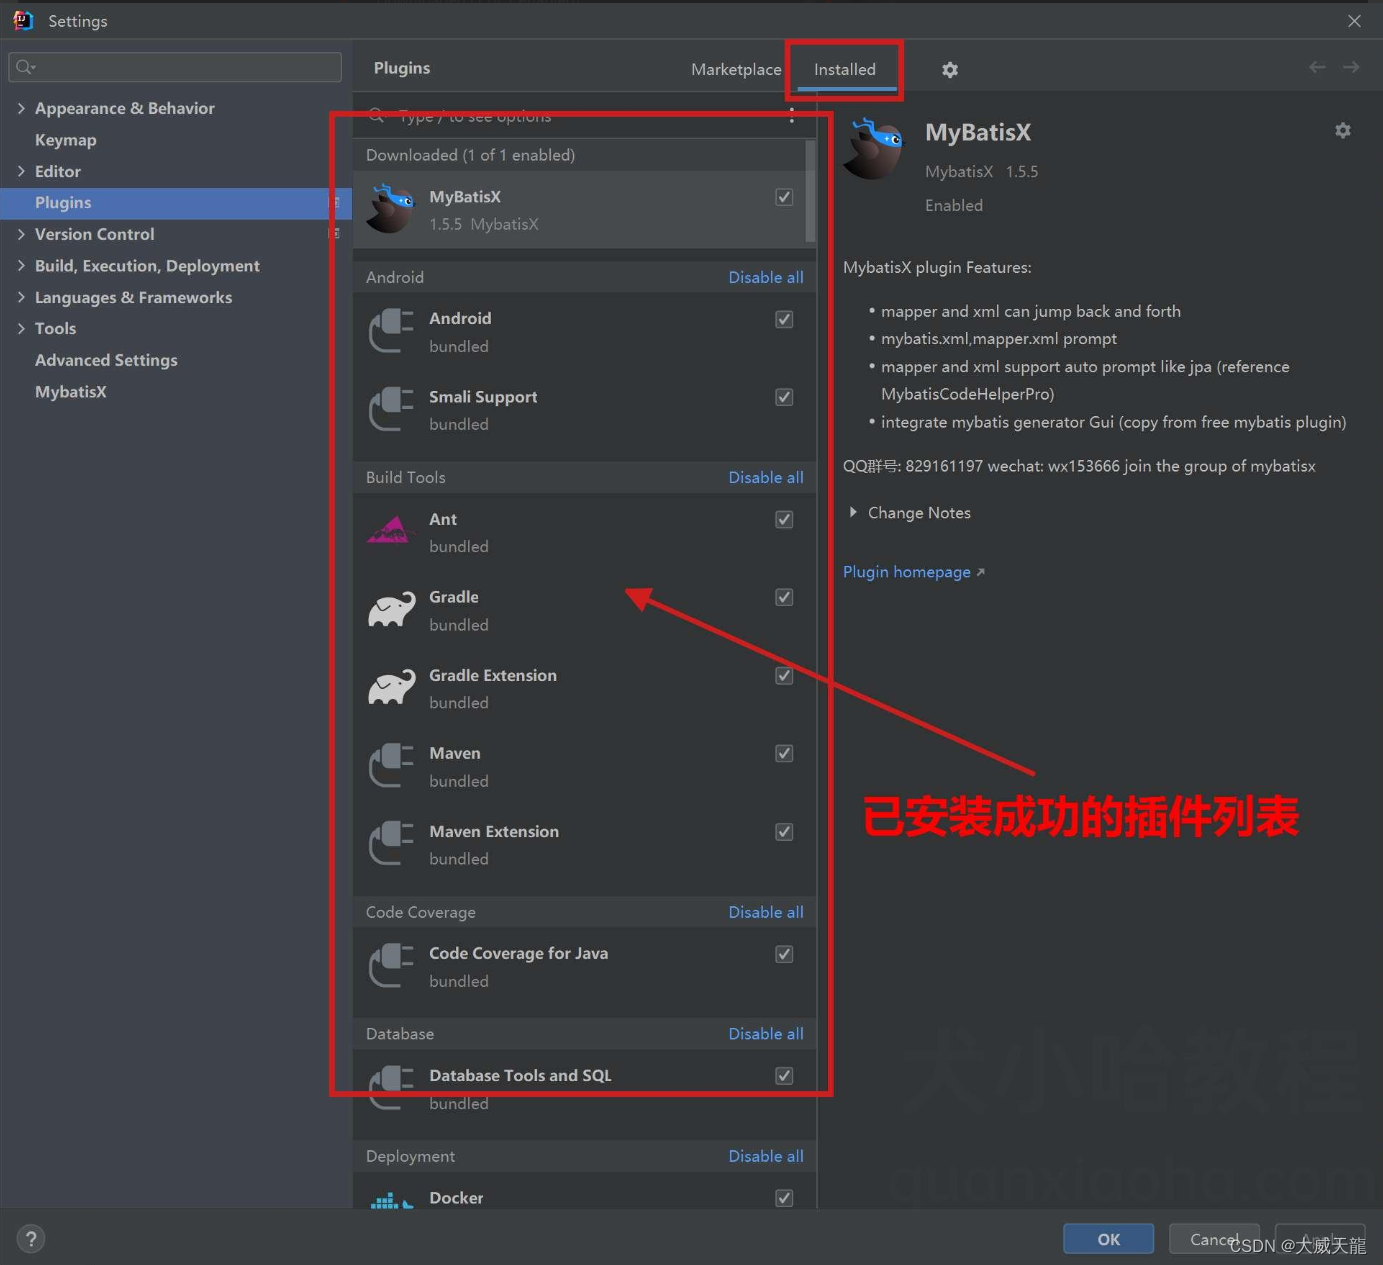Open the plugins manage gear menu

coord(950,69)
